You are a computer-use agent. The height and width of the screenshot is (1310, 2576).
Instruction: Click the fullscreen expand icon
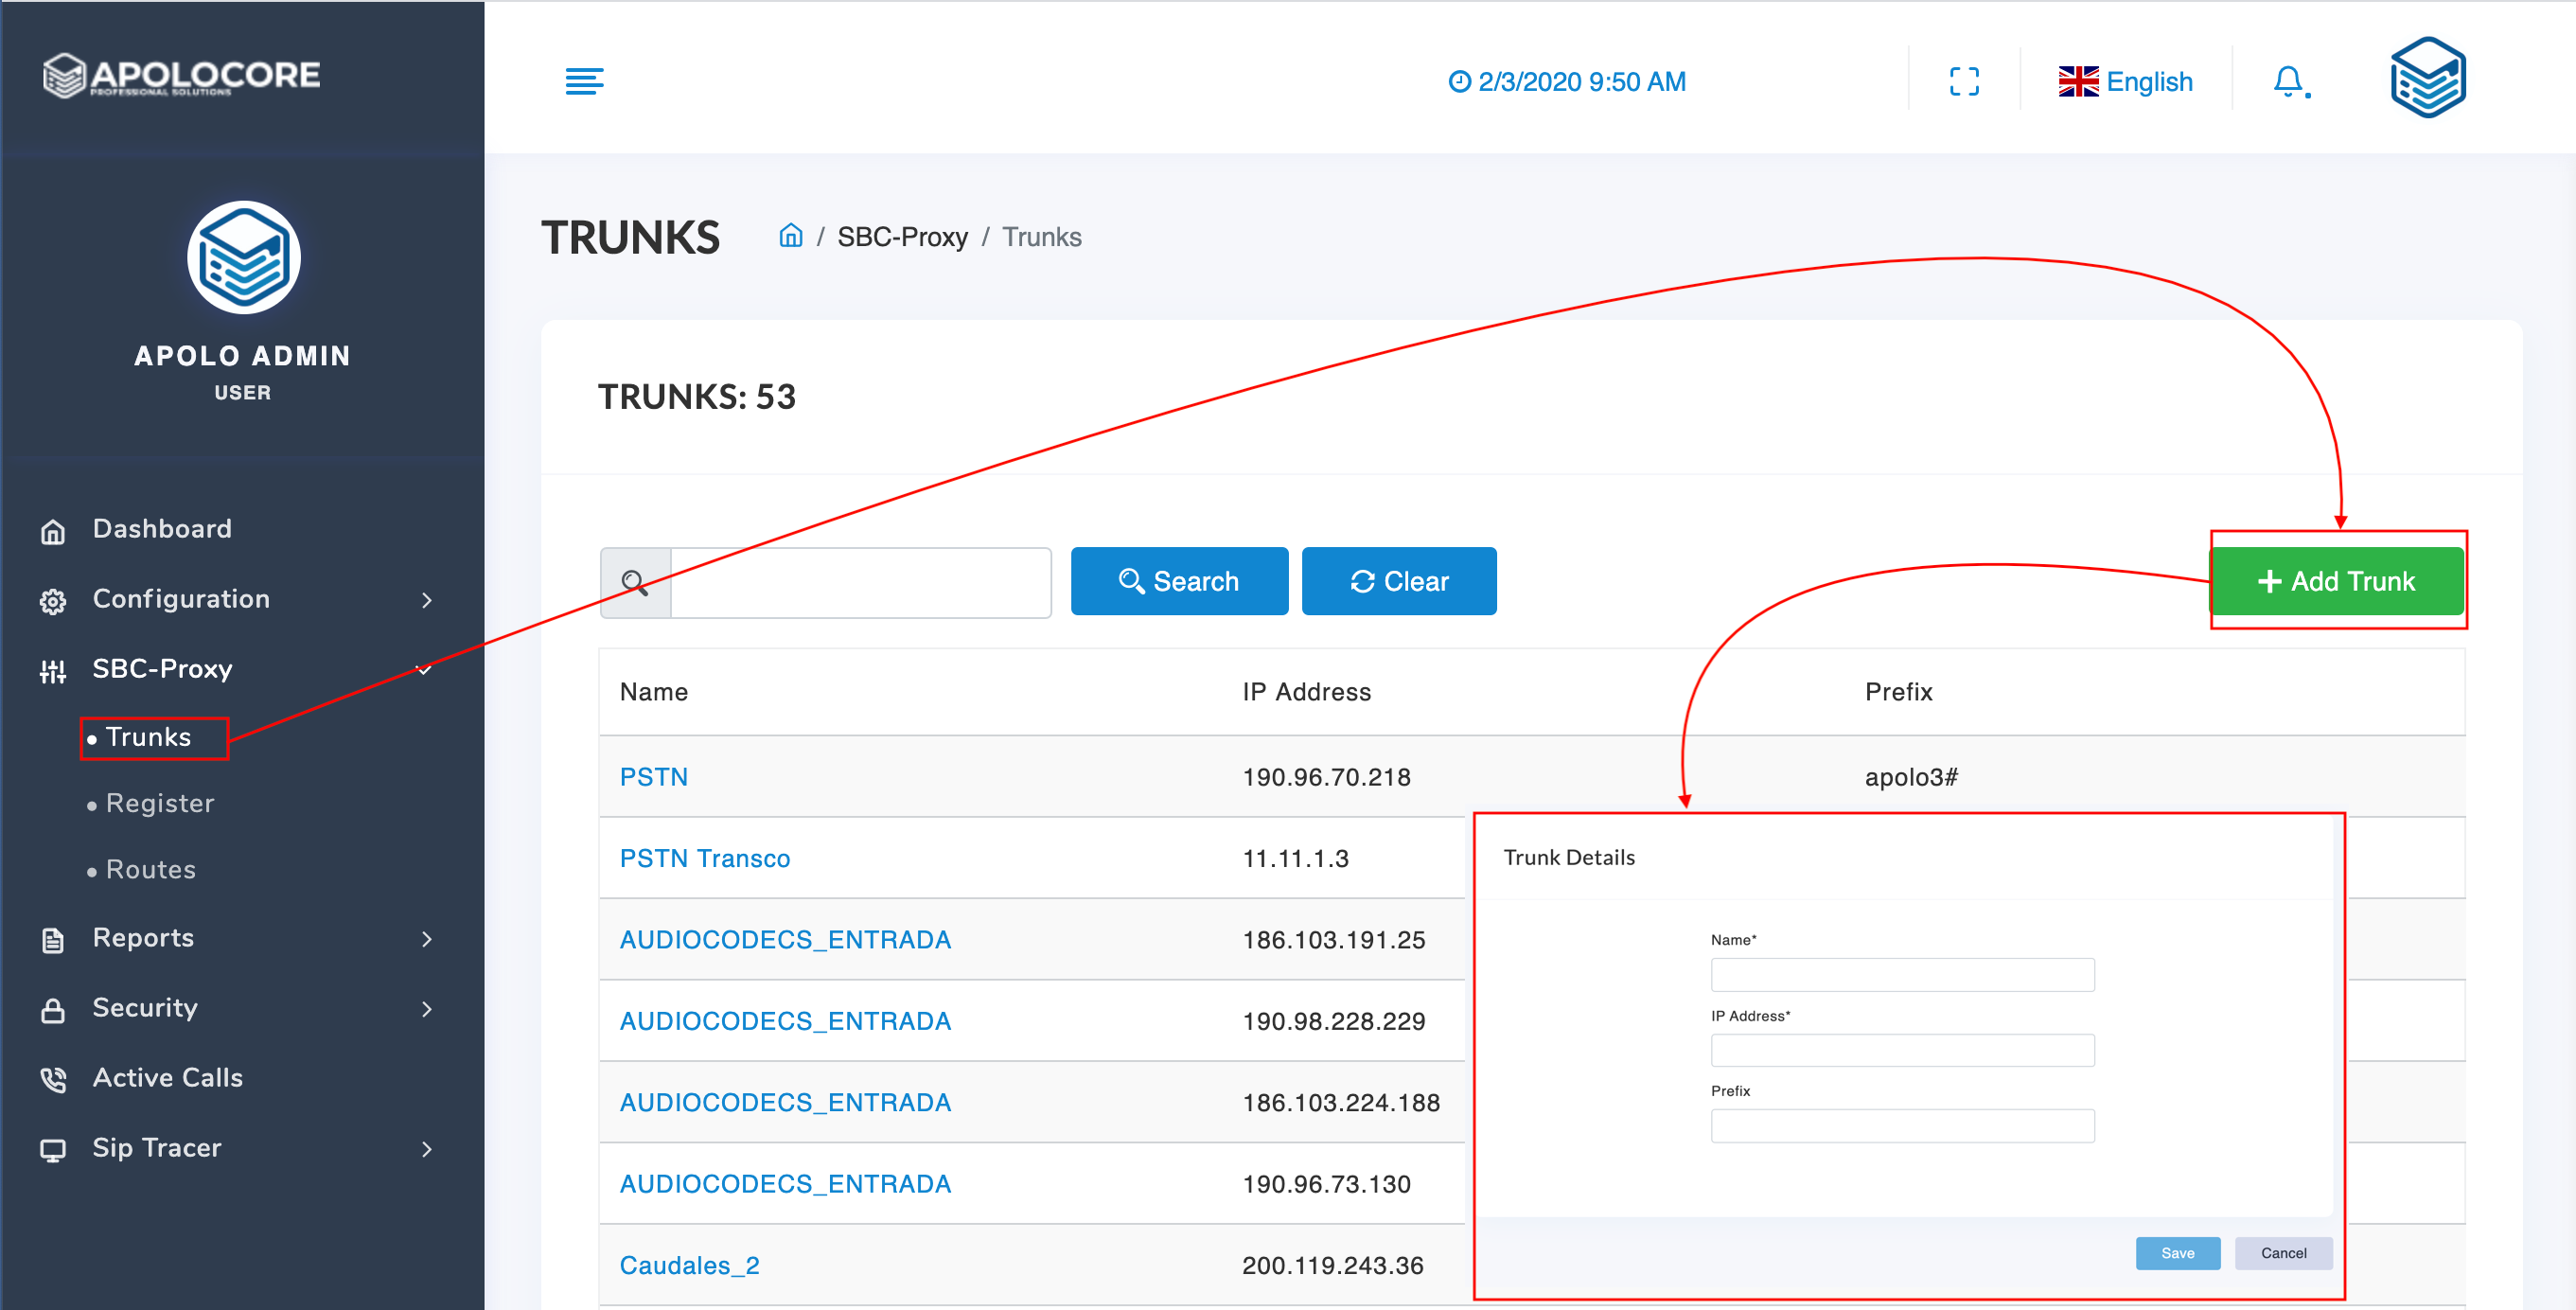[1963, 81]
